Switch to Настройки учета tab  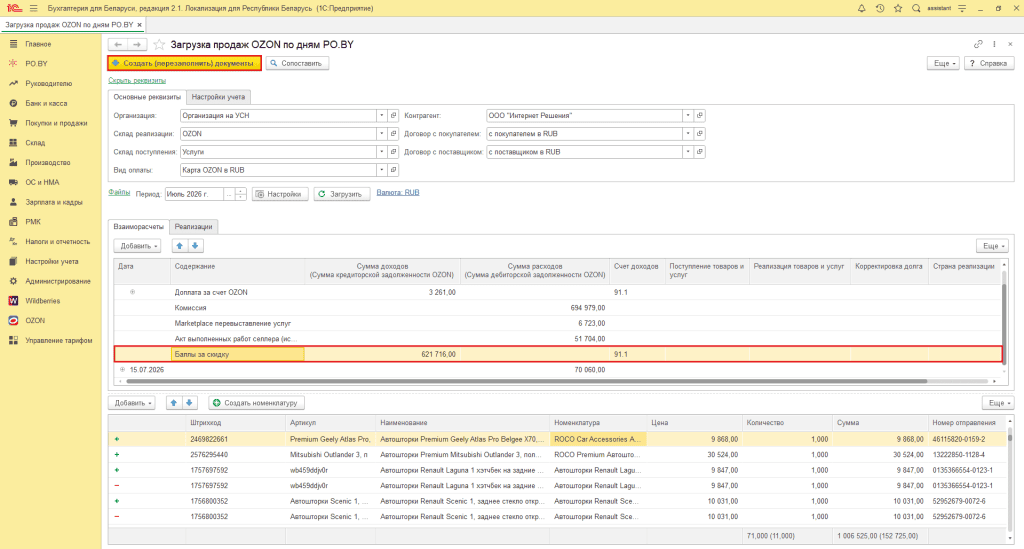(x=218, y=97)
